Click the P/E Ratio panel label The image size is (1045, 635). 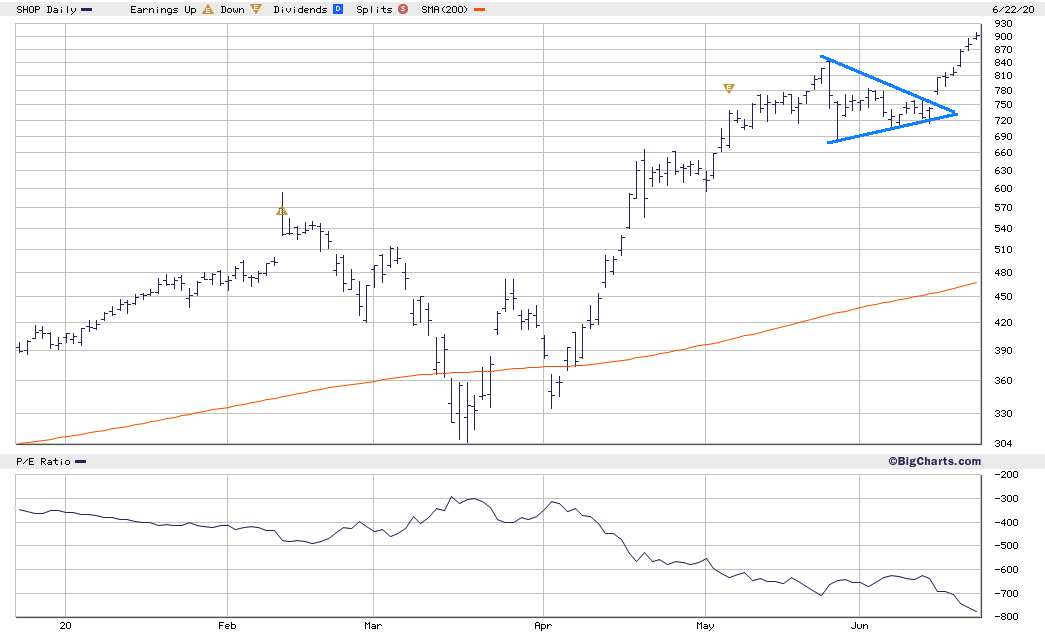pyautogui.click(x=43, y=462)
